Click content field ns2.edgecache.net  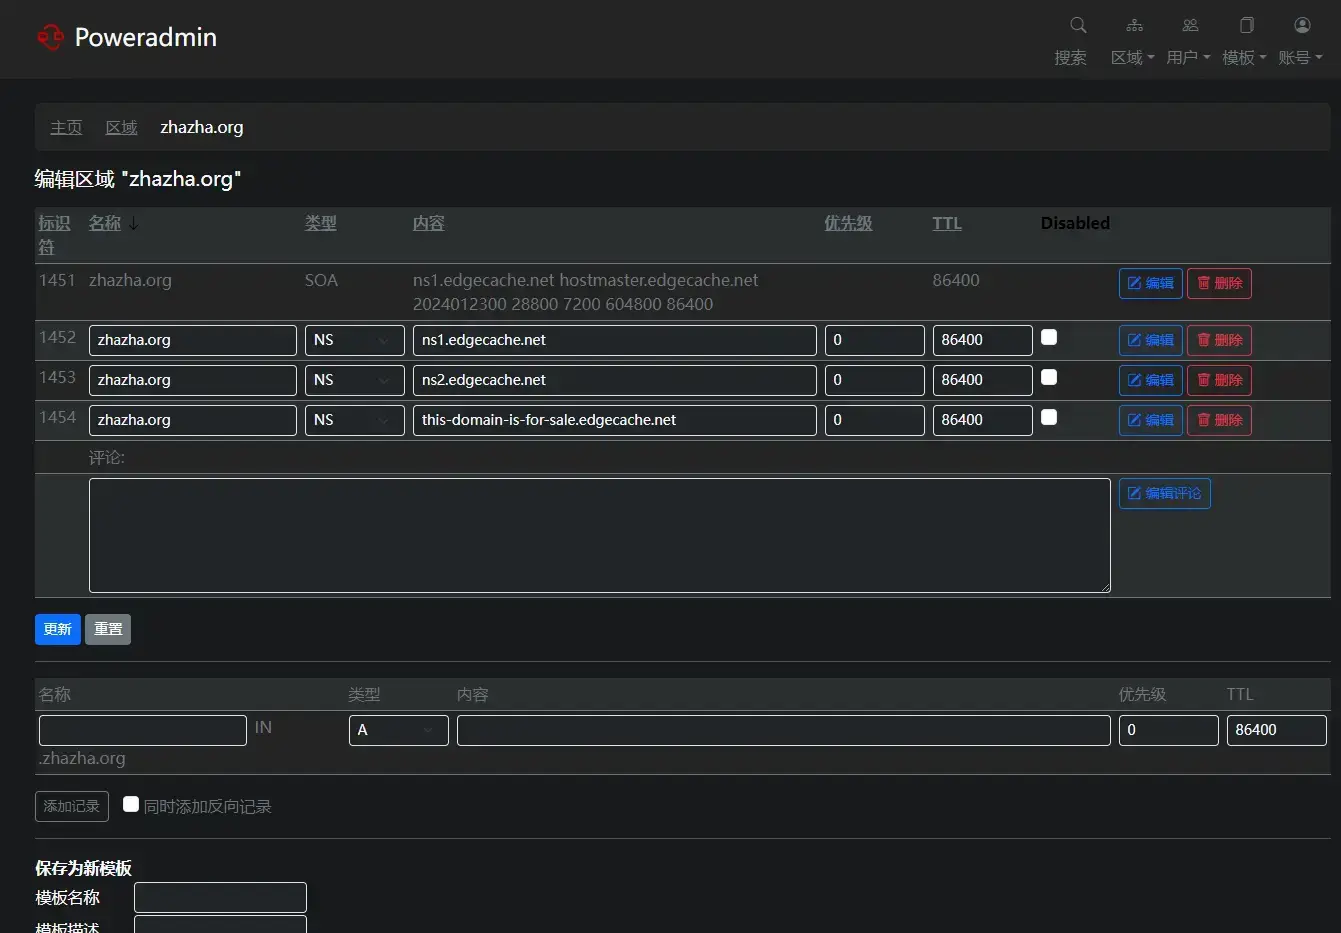tap(615, 380)
